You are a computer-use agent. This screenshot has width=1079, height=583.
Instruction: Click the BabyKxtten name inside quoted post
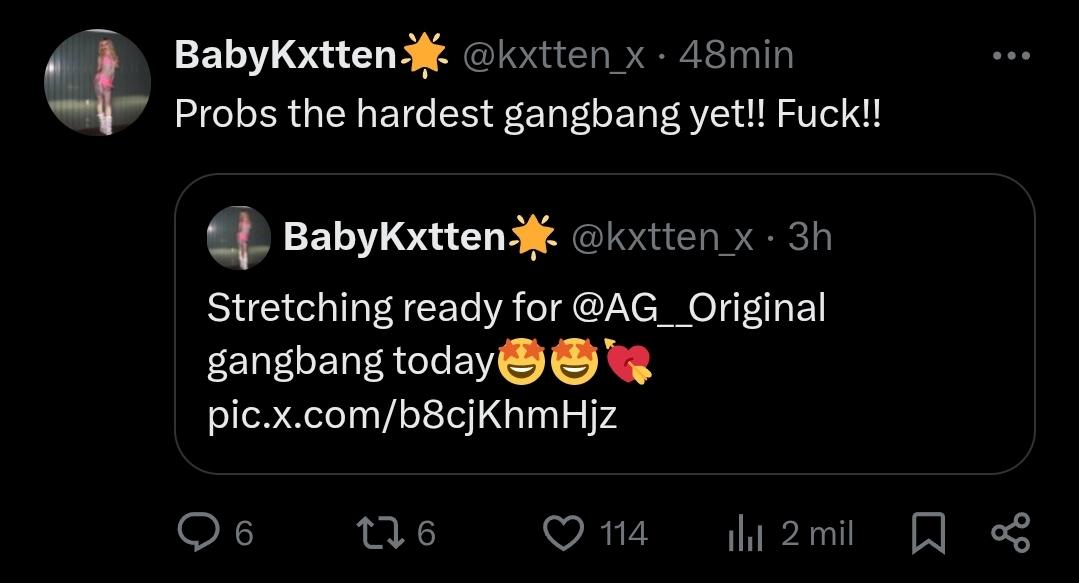point(394,237)
